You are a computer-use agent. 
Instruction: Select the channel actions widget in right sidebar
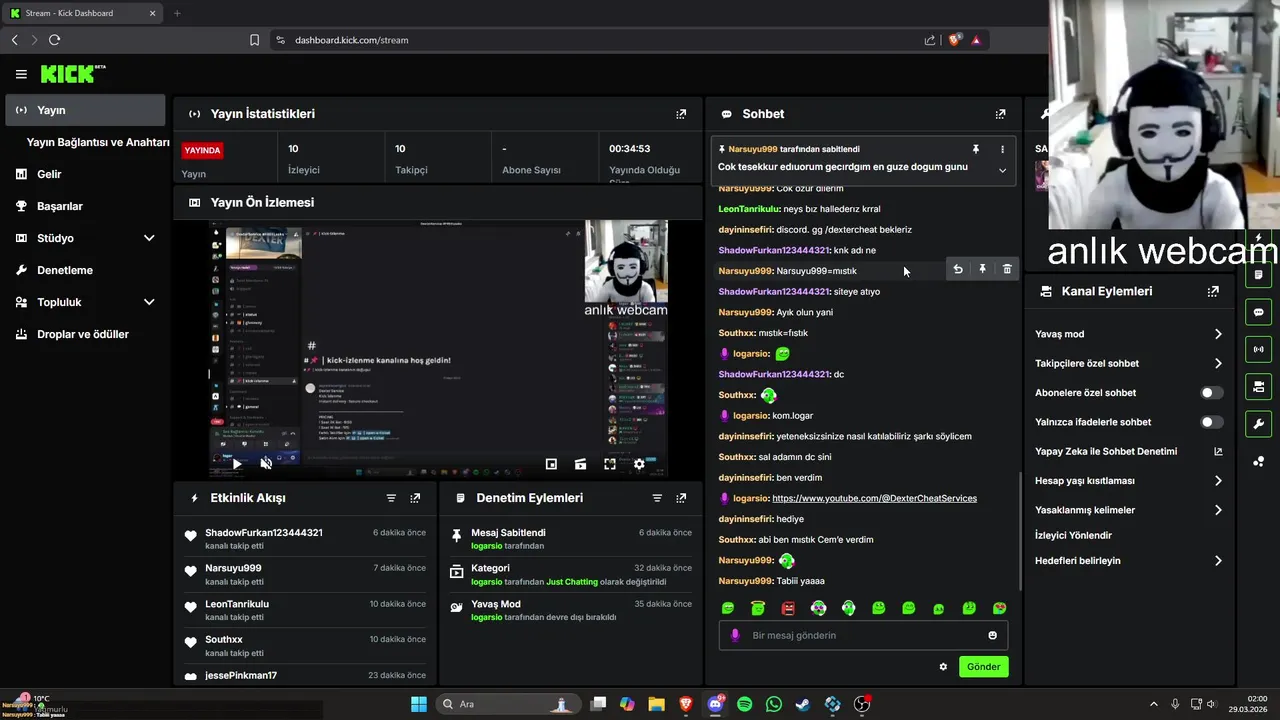[1258, 386]
